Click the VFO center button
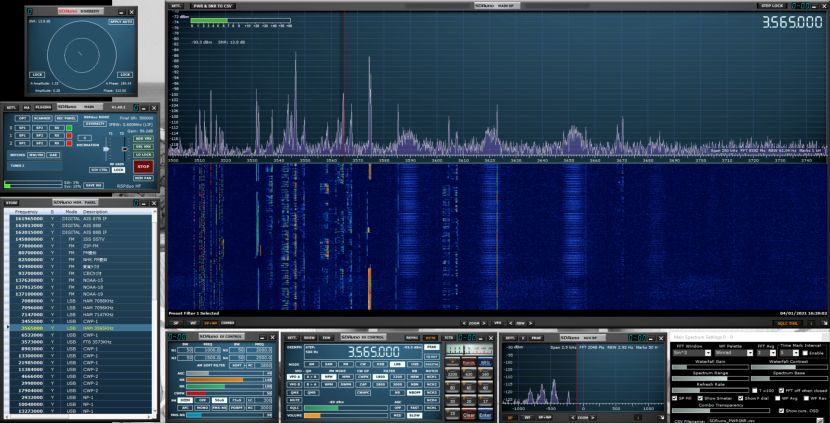The height and width of the screenshot is (423, 830). tap(498, 323)
